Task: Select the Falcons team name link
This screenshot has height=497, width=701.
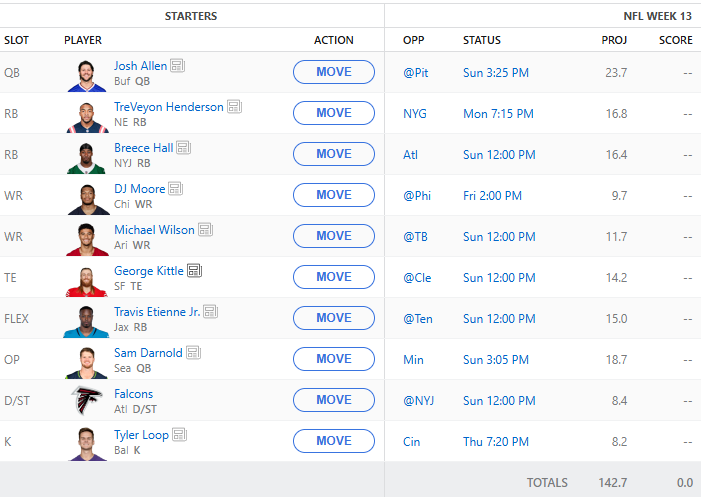Action: tap(133, 394)
